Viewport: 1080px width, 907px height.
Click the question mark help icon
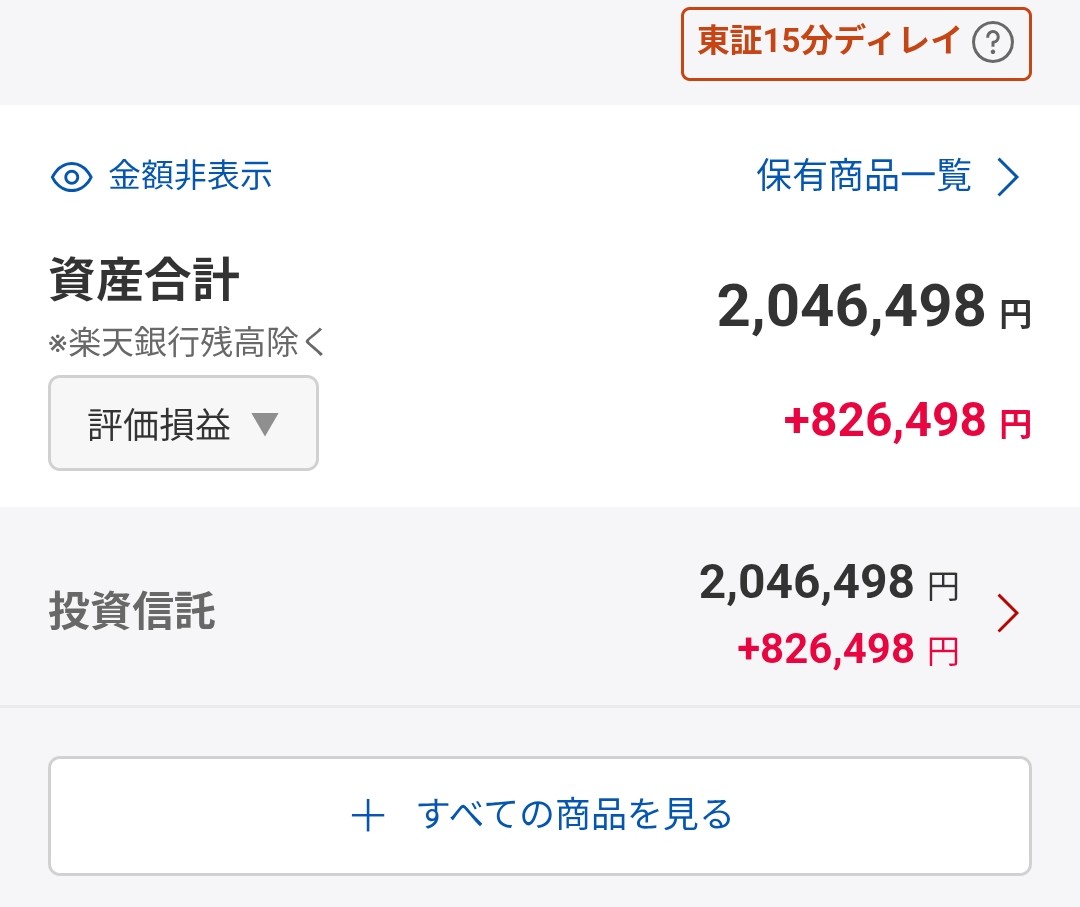[x=992, y=43]
